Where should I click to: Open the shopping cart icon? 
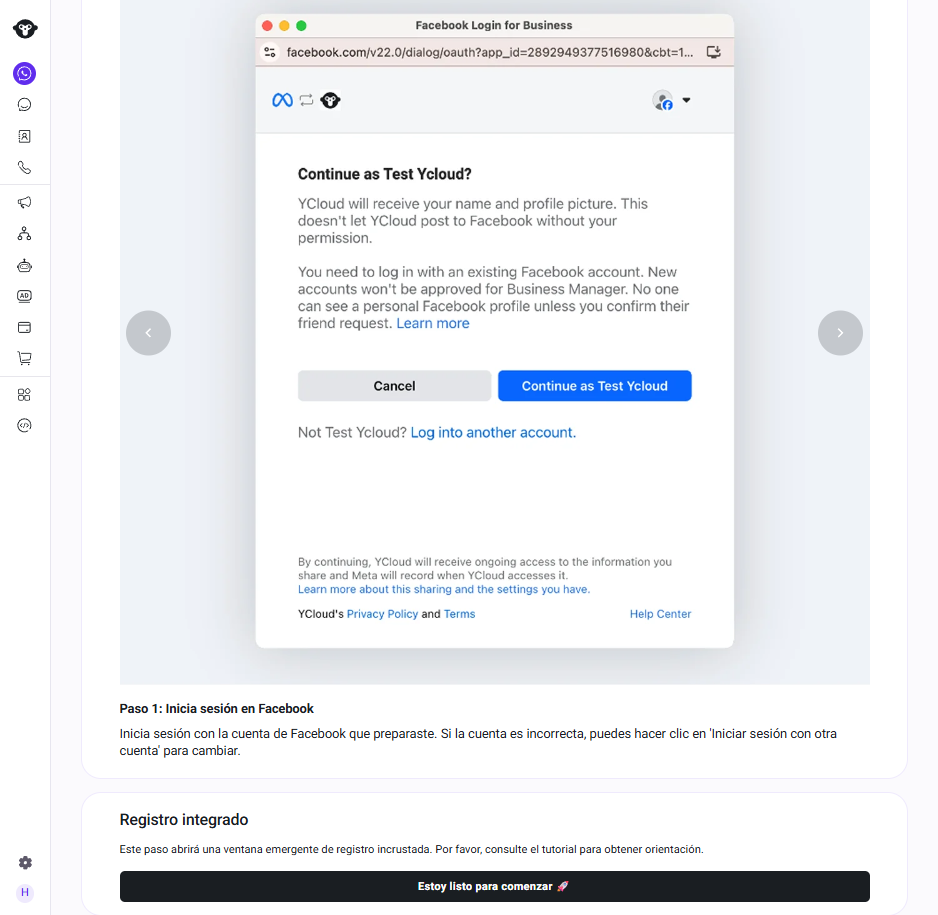25,358
